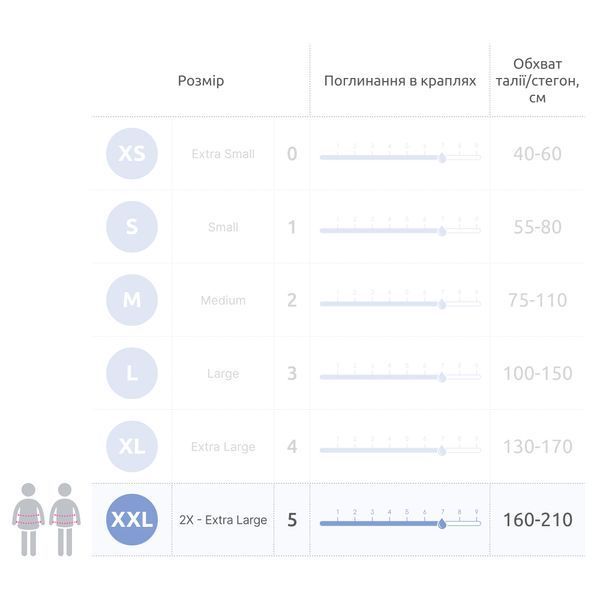The height and width of the screenshot is (600, 600).
Task: Click the Medium size label
Action: click(223, 300)
